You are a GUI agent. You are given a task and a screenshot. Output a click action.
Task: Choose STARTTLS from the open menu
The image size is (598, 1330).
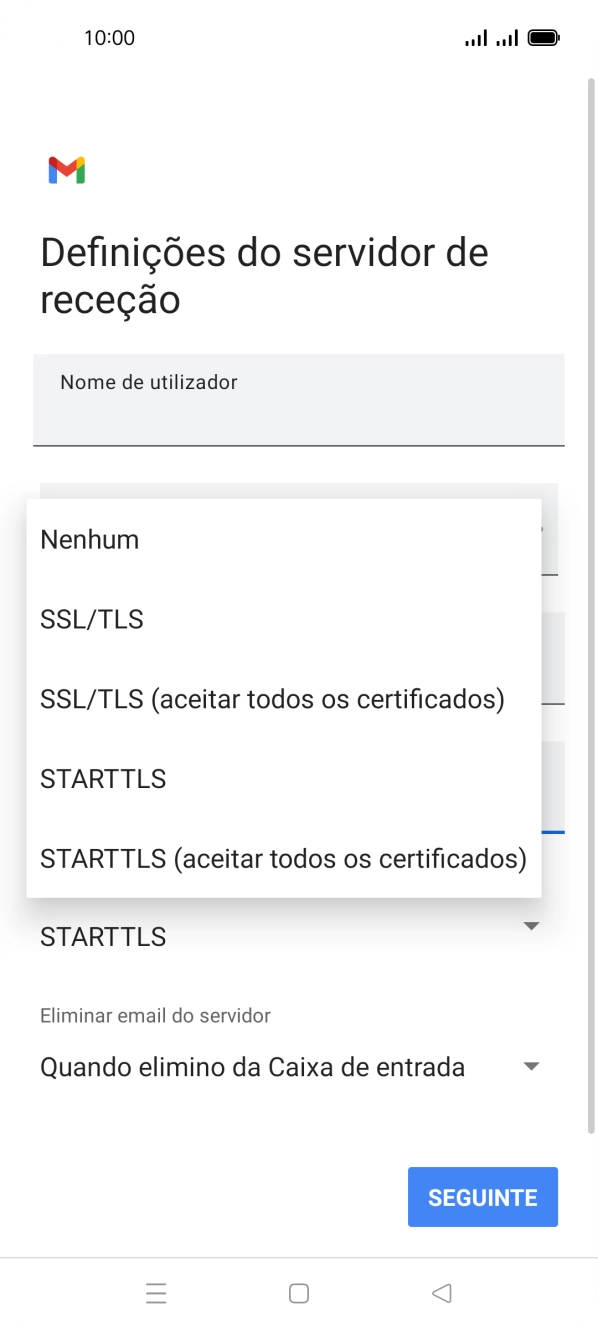click(103, 778)
